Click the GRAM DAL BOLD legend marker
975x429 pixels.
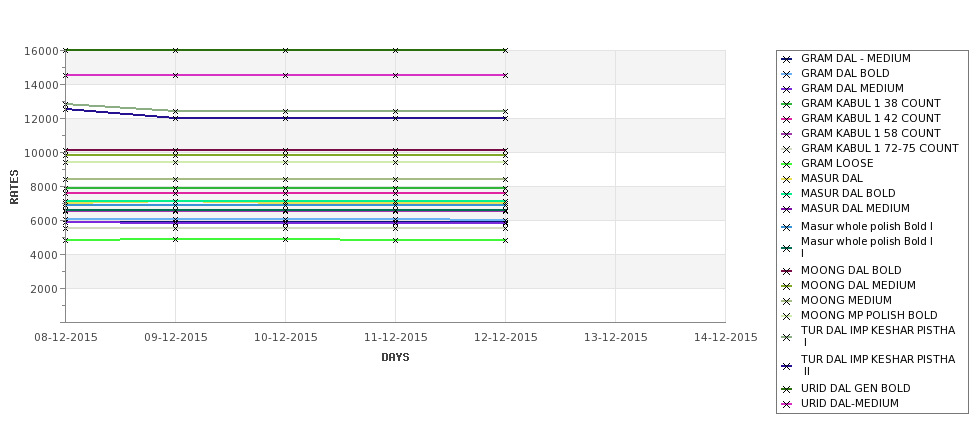(x=787, y=74)
